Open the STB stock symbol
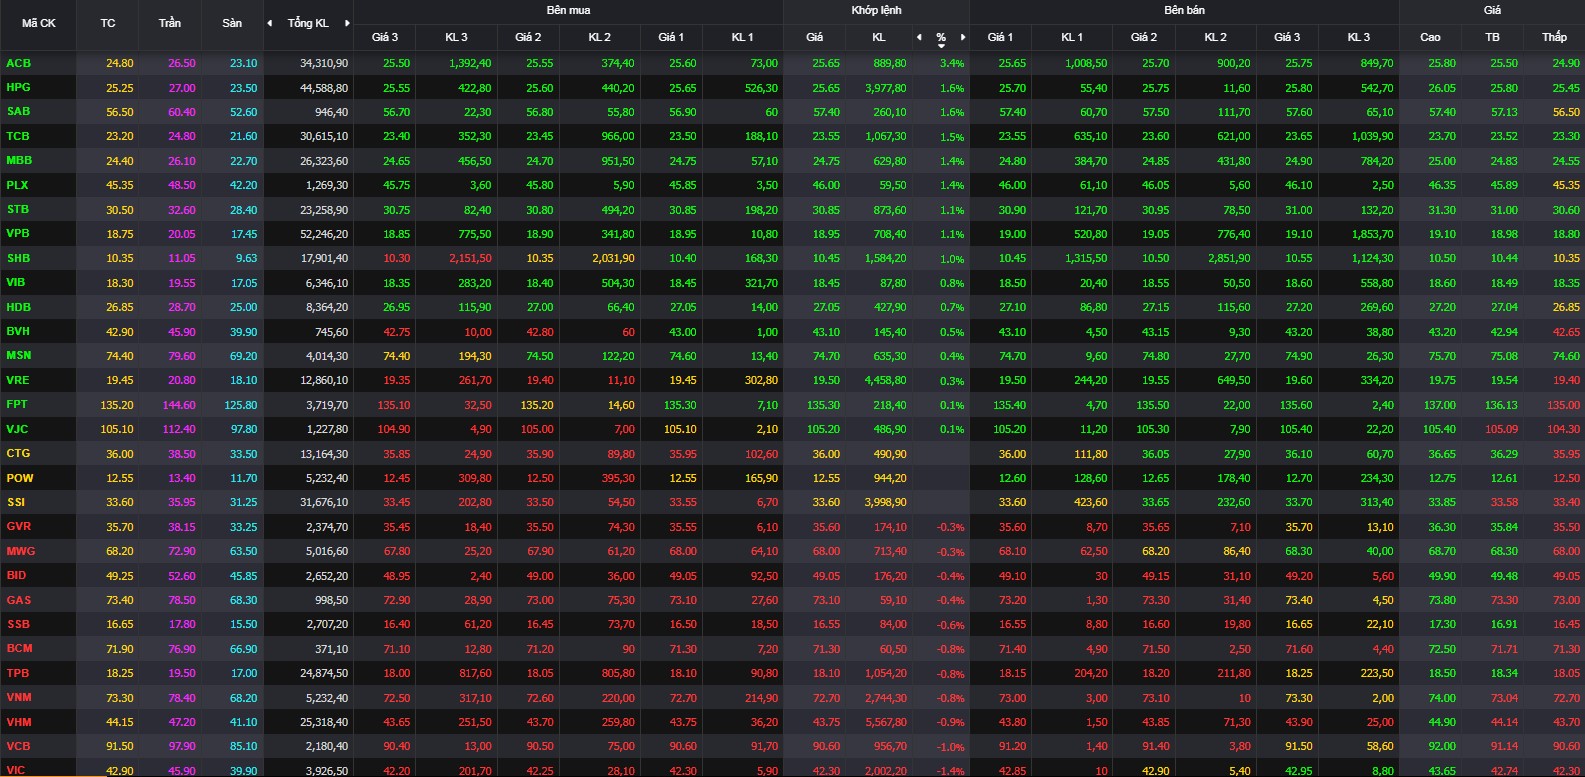1585x777 pixels. pyautogui.click(x=18, y=209)
